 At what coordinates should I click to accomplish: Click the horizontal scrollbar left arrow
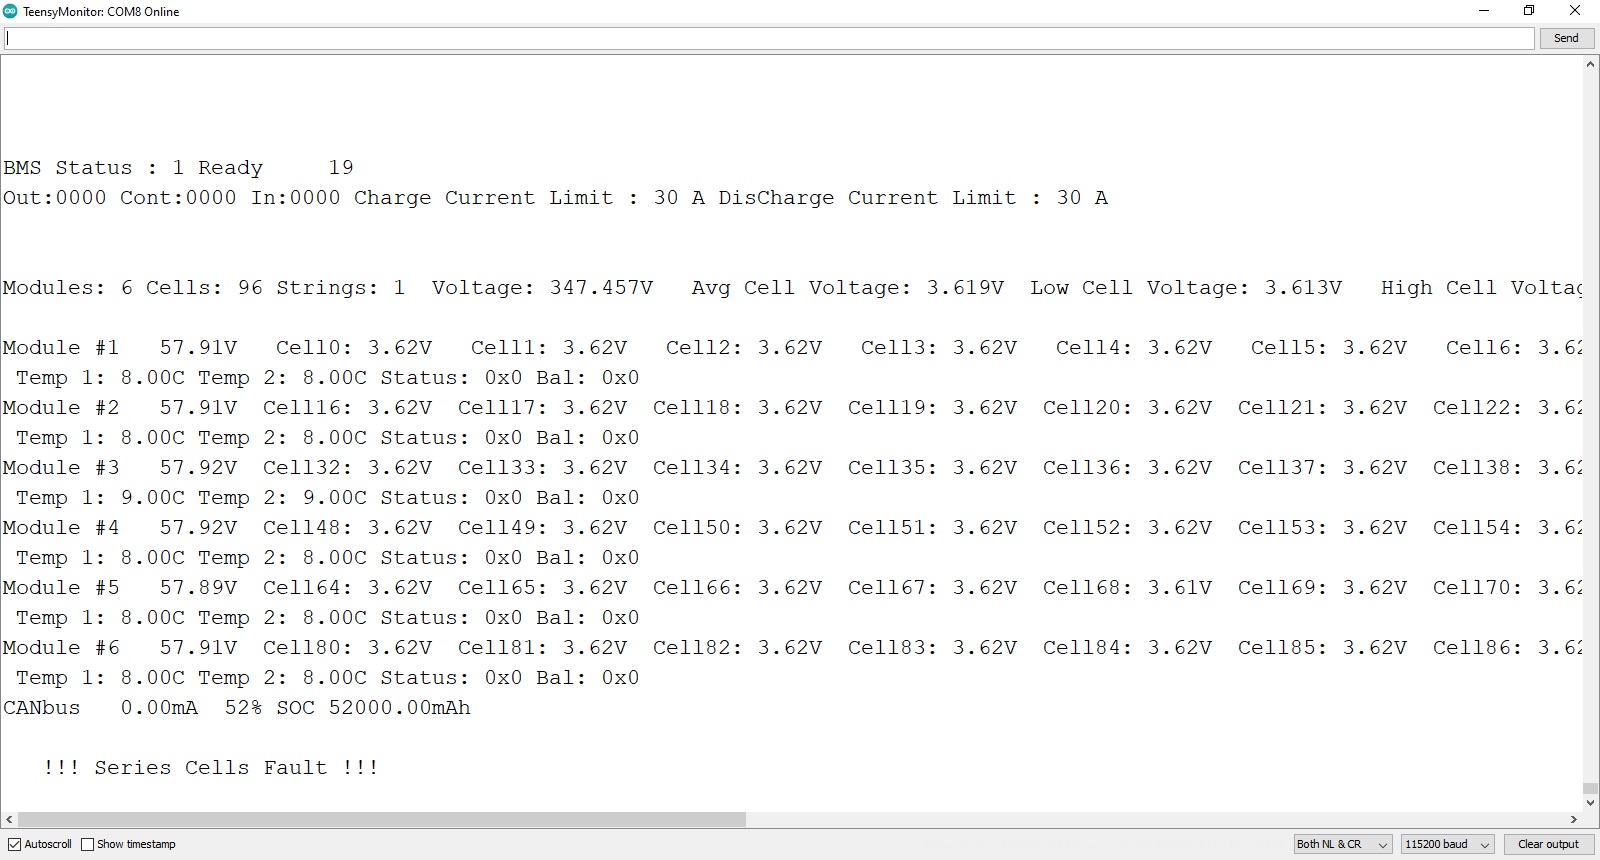tap(9, 819)
